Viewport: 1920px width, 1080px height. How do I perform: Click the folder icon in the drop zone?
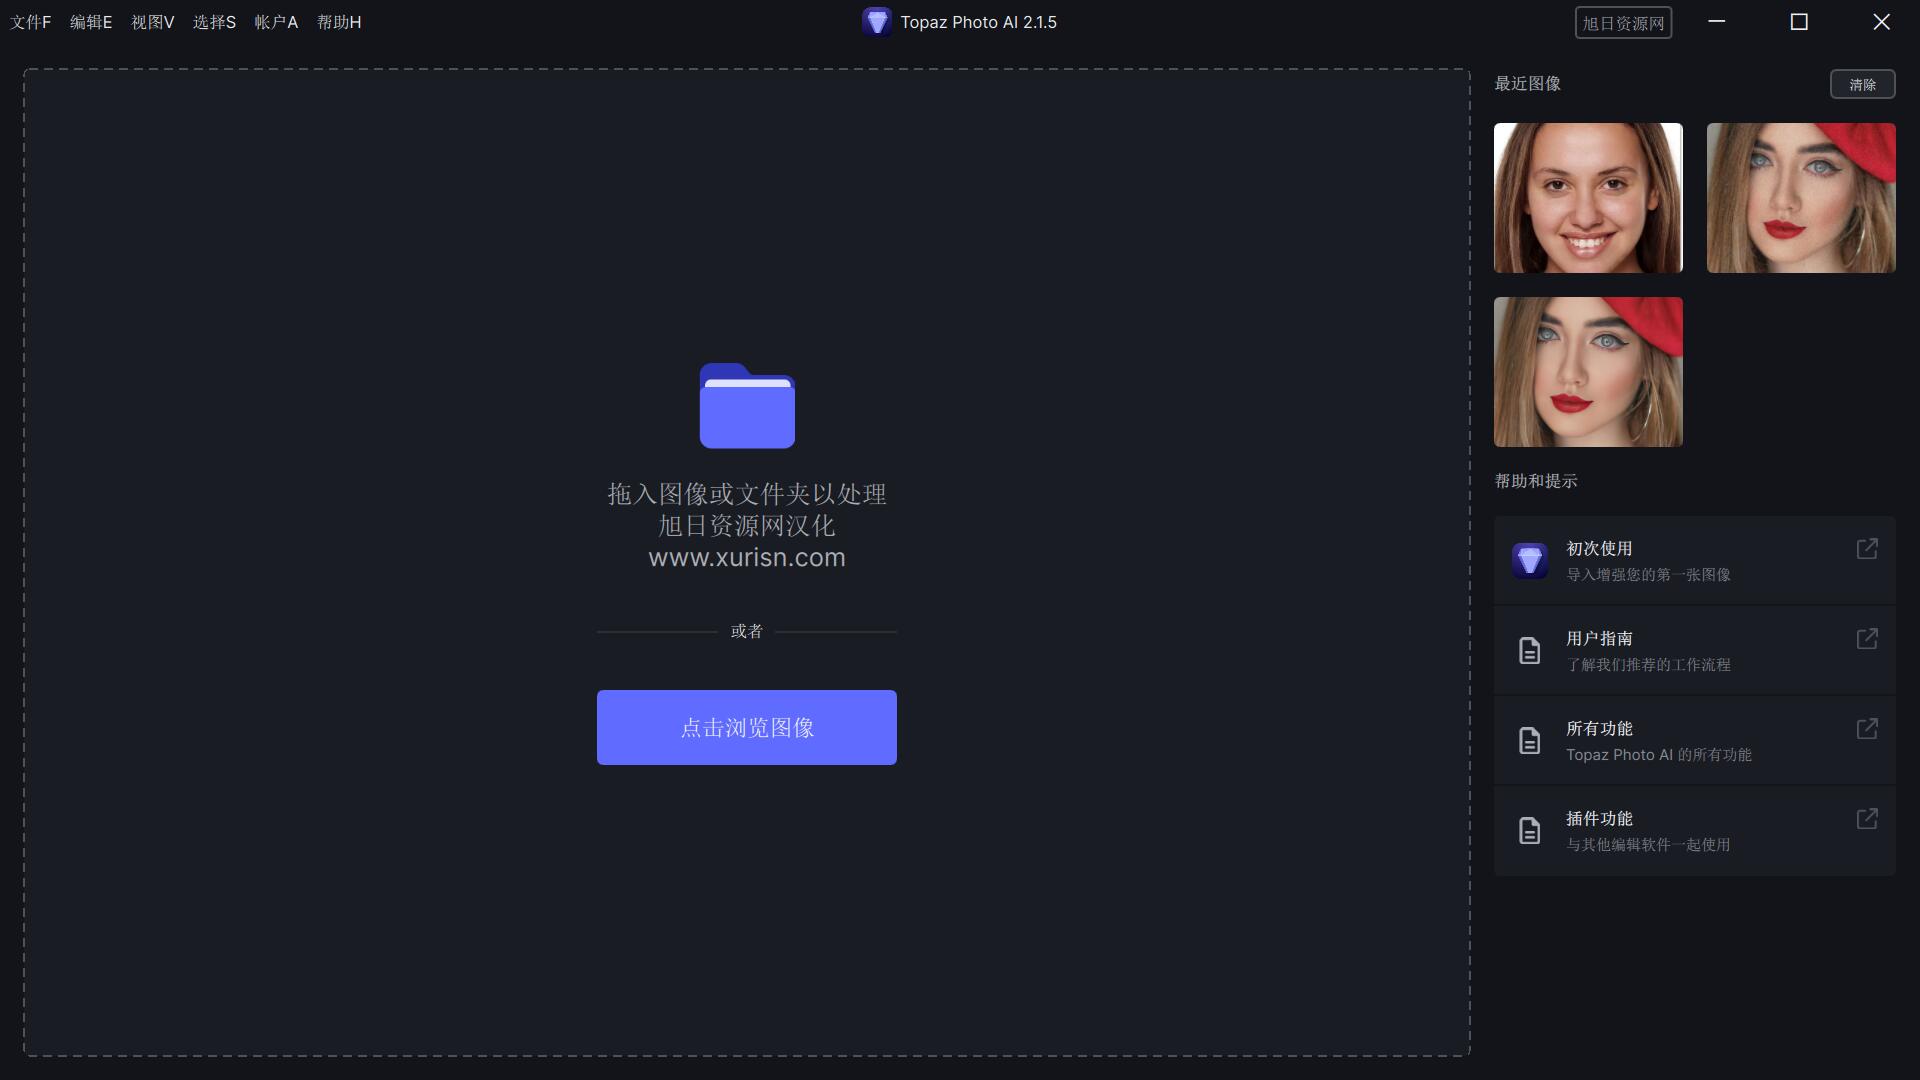click(746, 406)
